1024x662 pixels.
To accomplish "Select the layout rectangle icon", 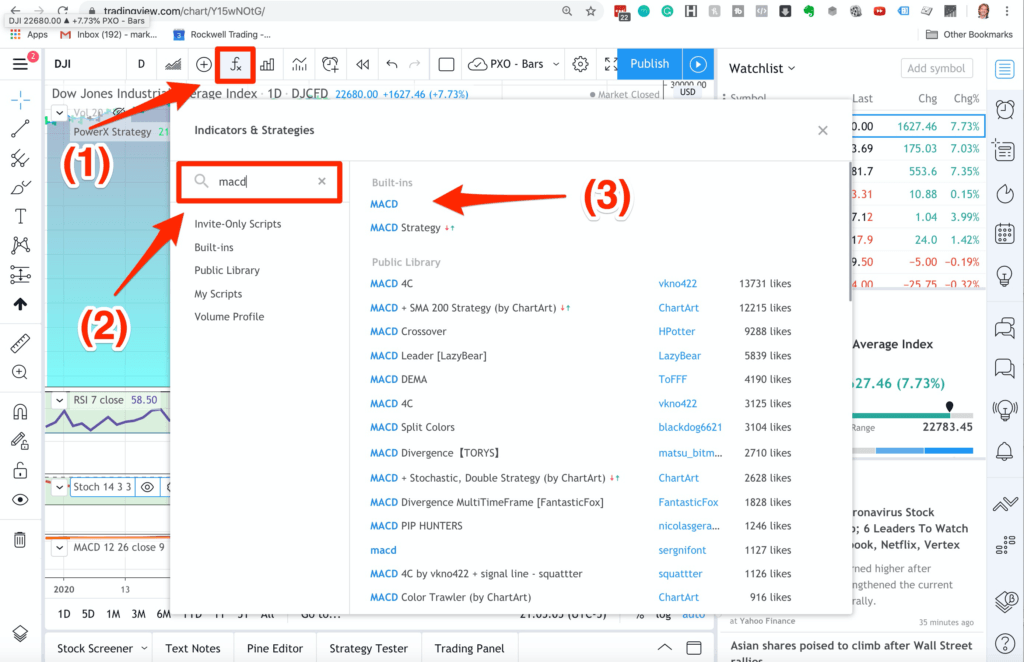I will click(447, 64).
